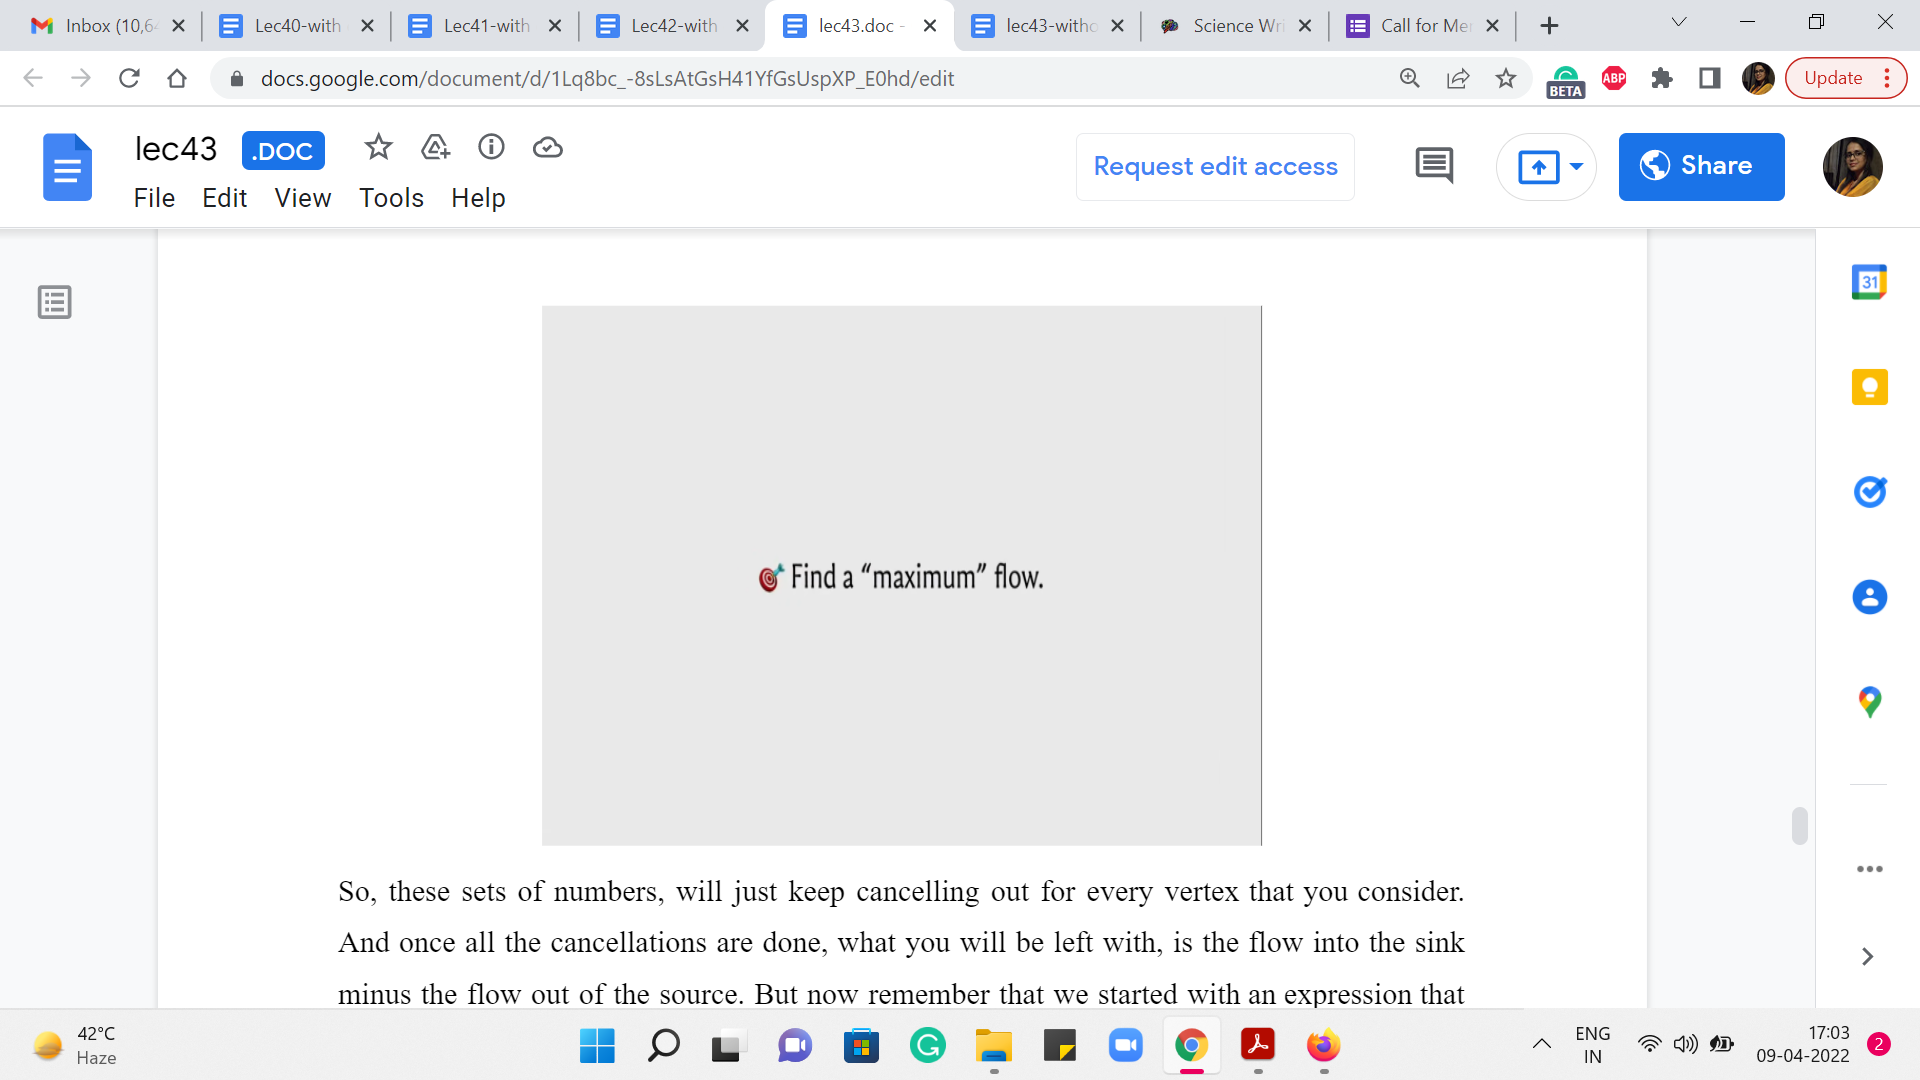This screenshot has height=1080, width=1920.
Task: Open comment history icon
Action: tap(1434, 166)
